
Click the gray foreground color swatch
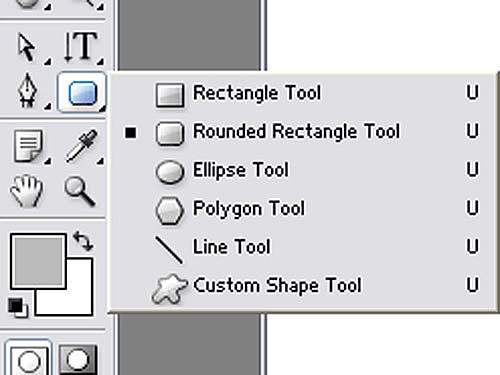[x=38, y=261]
